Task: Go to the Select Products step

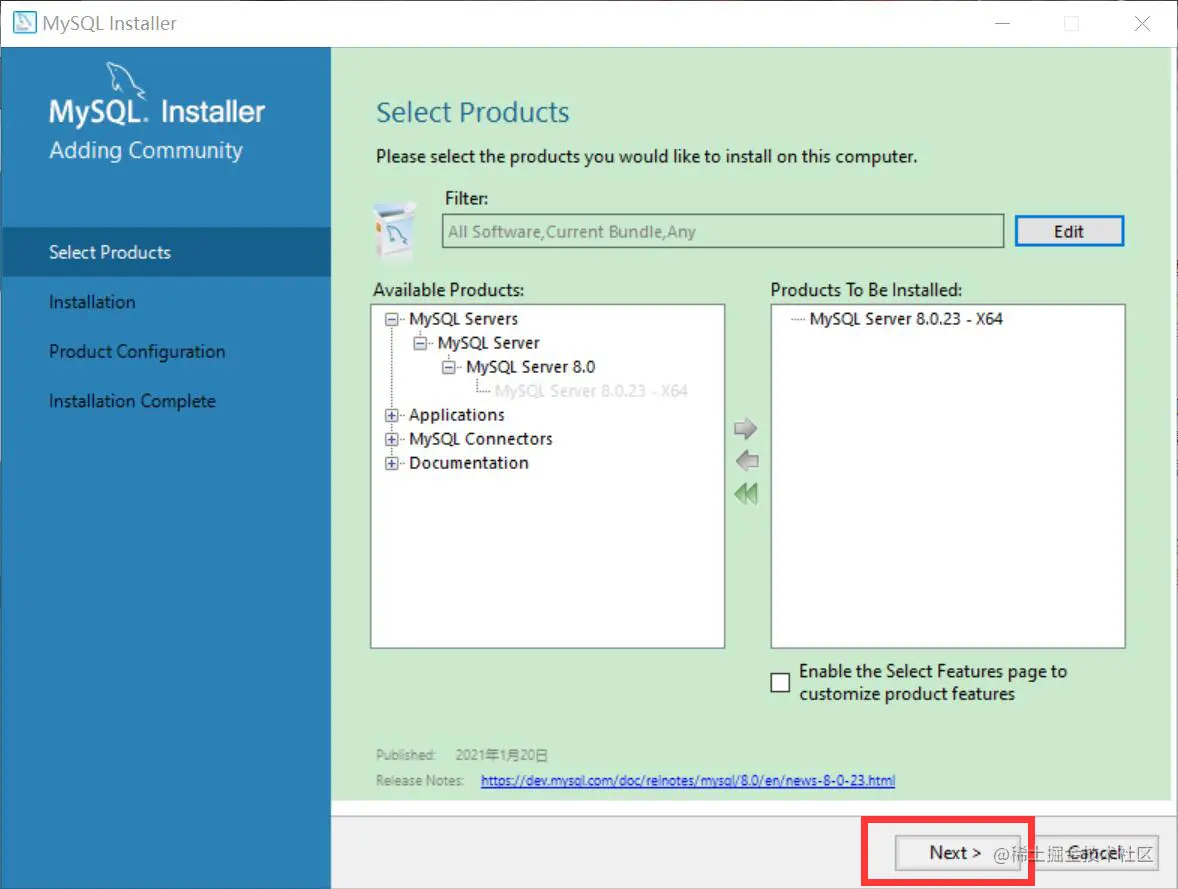Action: (165, 252)
